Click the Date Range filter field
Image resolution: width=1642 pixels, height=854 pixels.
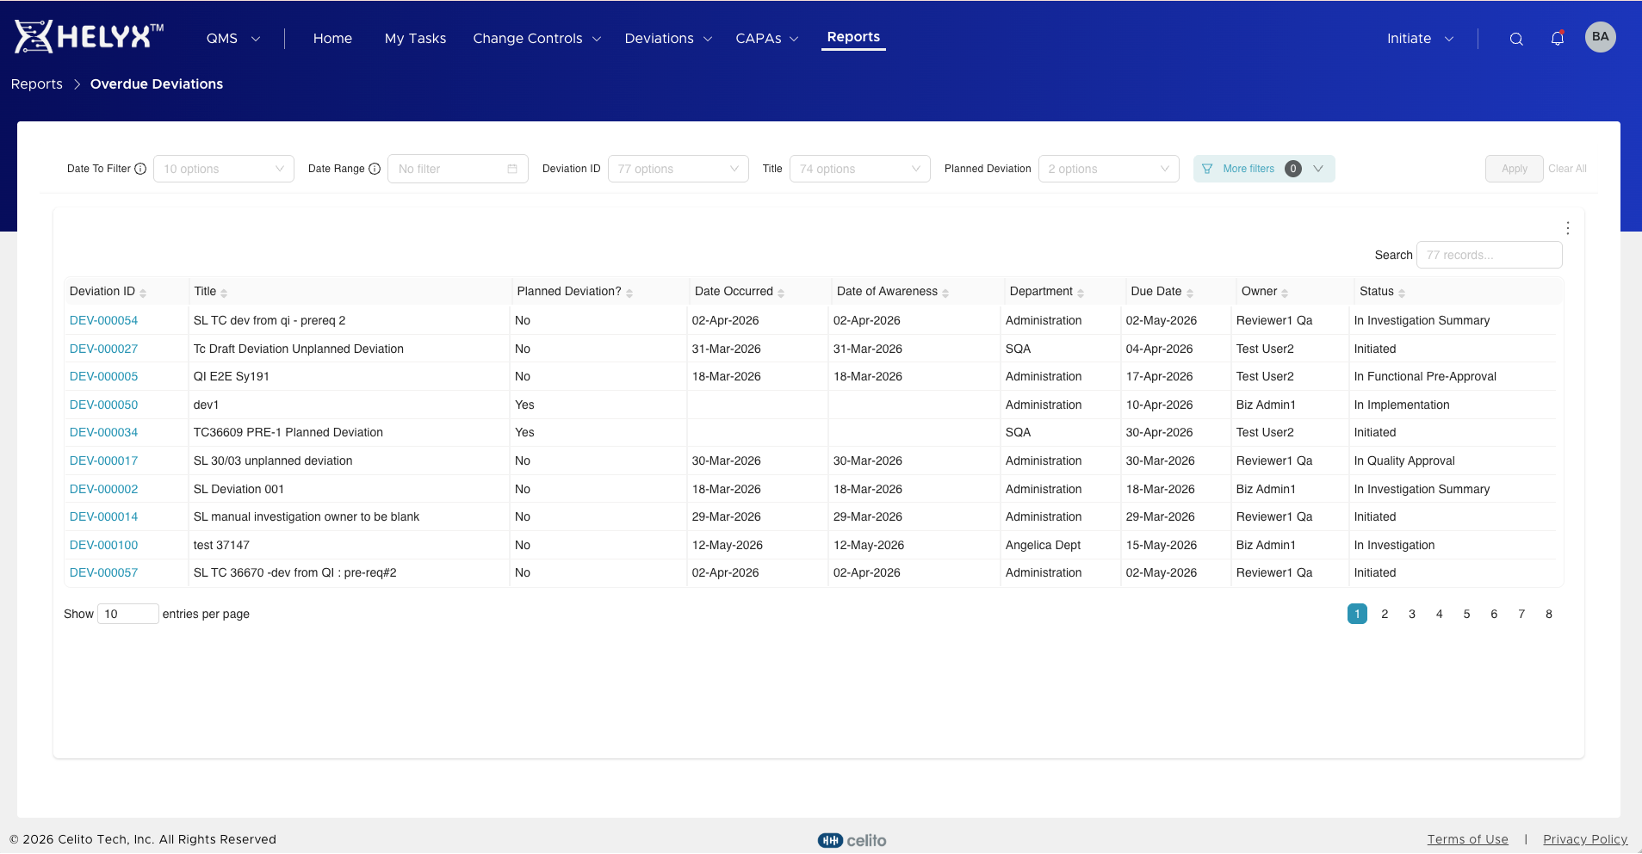(x=458, y=169)
